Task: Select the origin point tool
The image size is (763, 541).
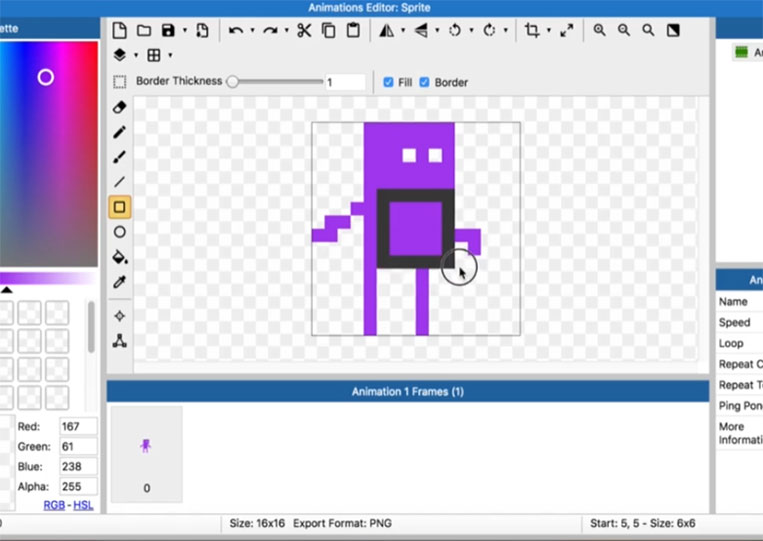Action: tap(120, 316)
